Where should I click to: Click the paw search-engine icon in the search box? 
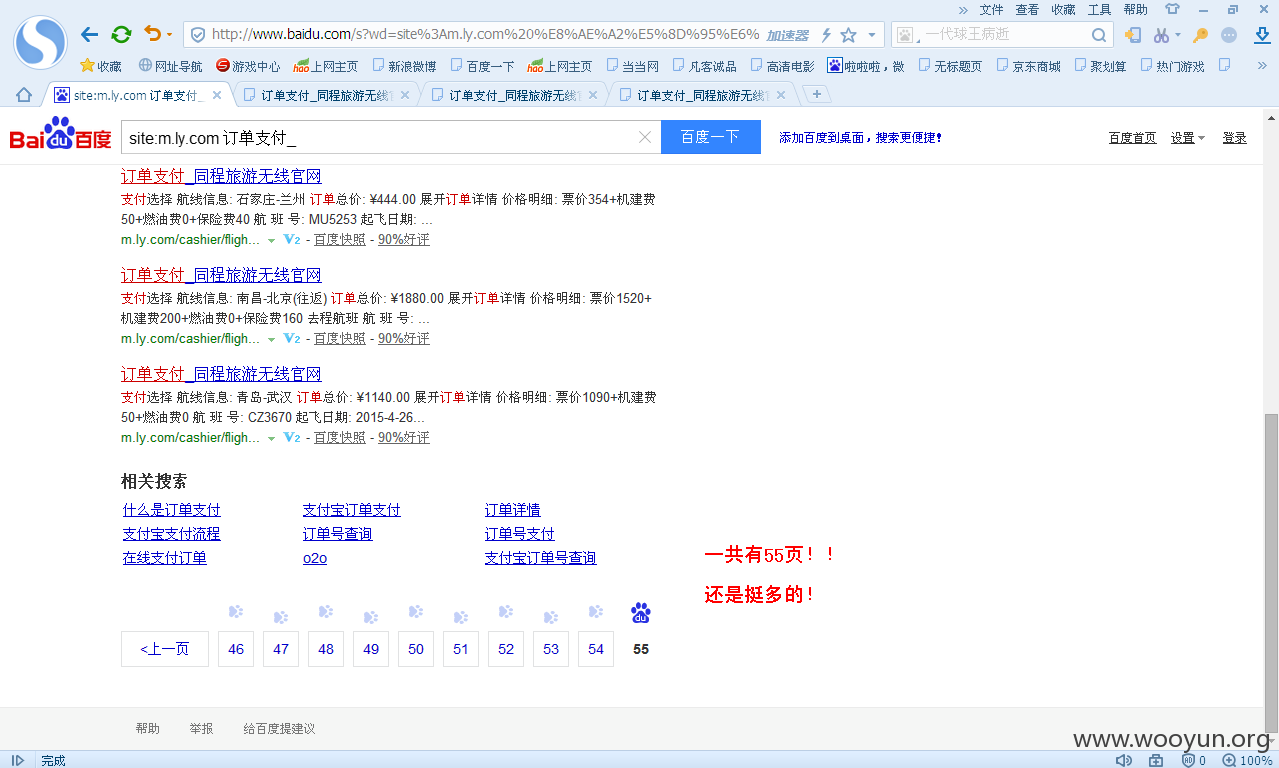tap(905, 35)
